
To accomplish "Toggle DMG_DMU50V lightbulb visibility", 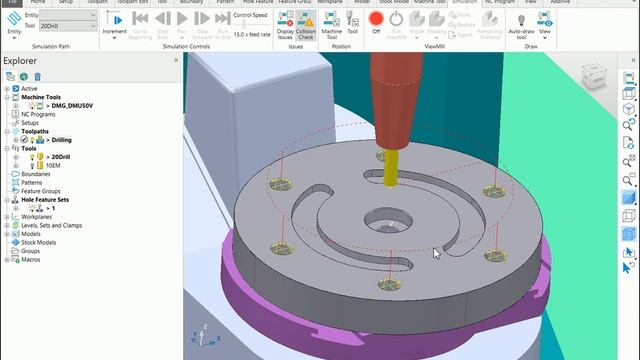I will click(32, 106).
